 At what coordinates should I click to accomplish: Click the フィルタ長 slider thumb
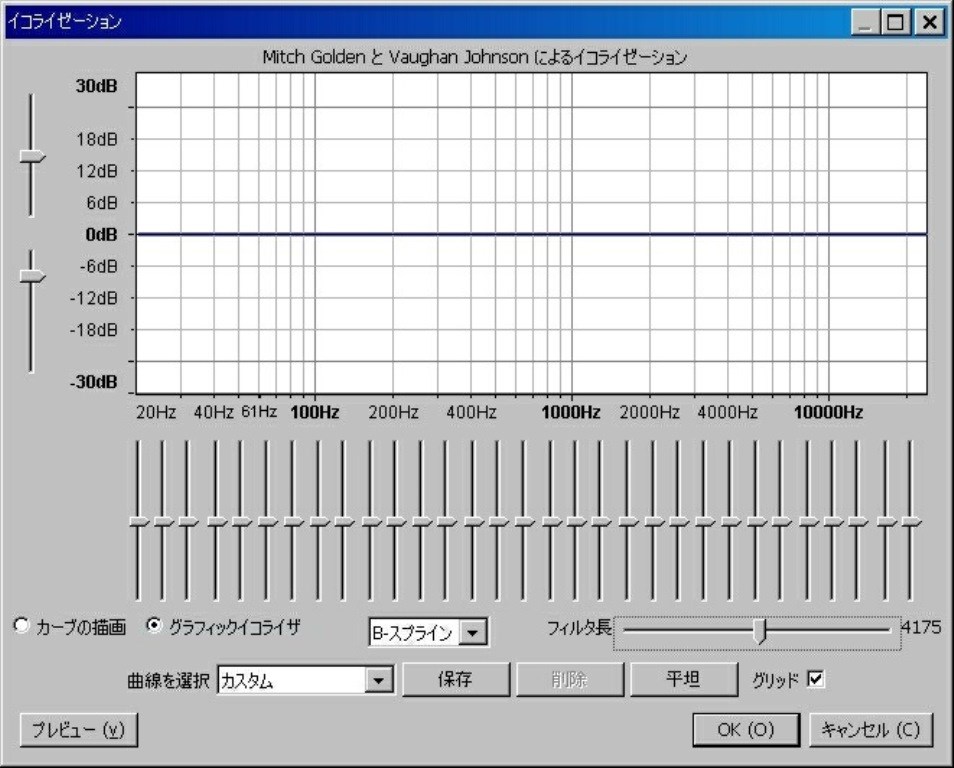click(759, 631)
